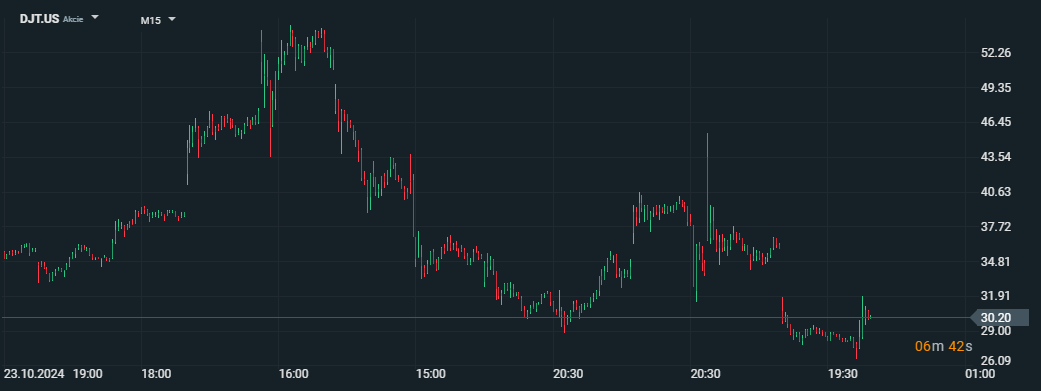Click the Akcie instrument type label
Viewport: 1041px width, 391px height.
pyautogui.click(x=73, y=20)
